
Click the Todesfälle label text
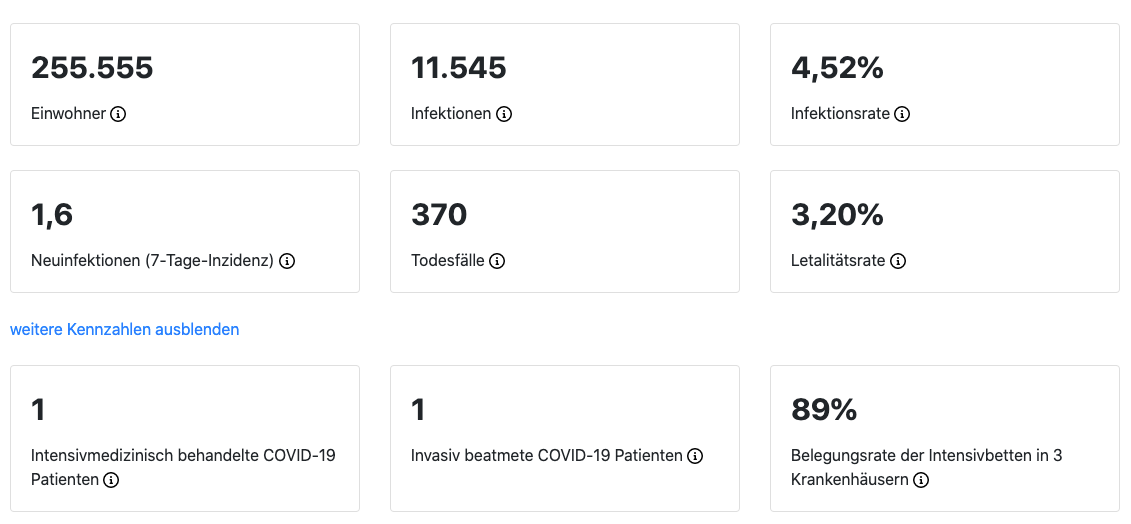(447, 261)
